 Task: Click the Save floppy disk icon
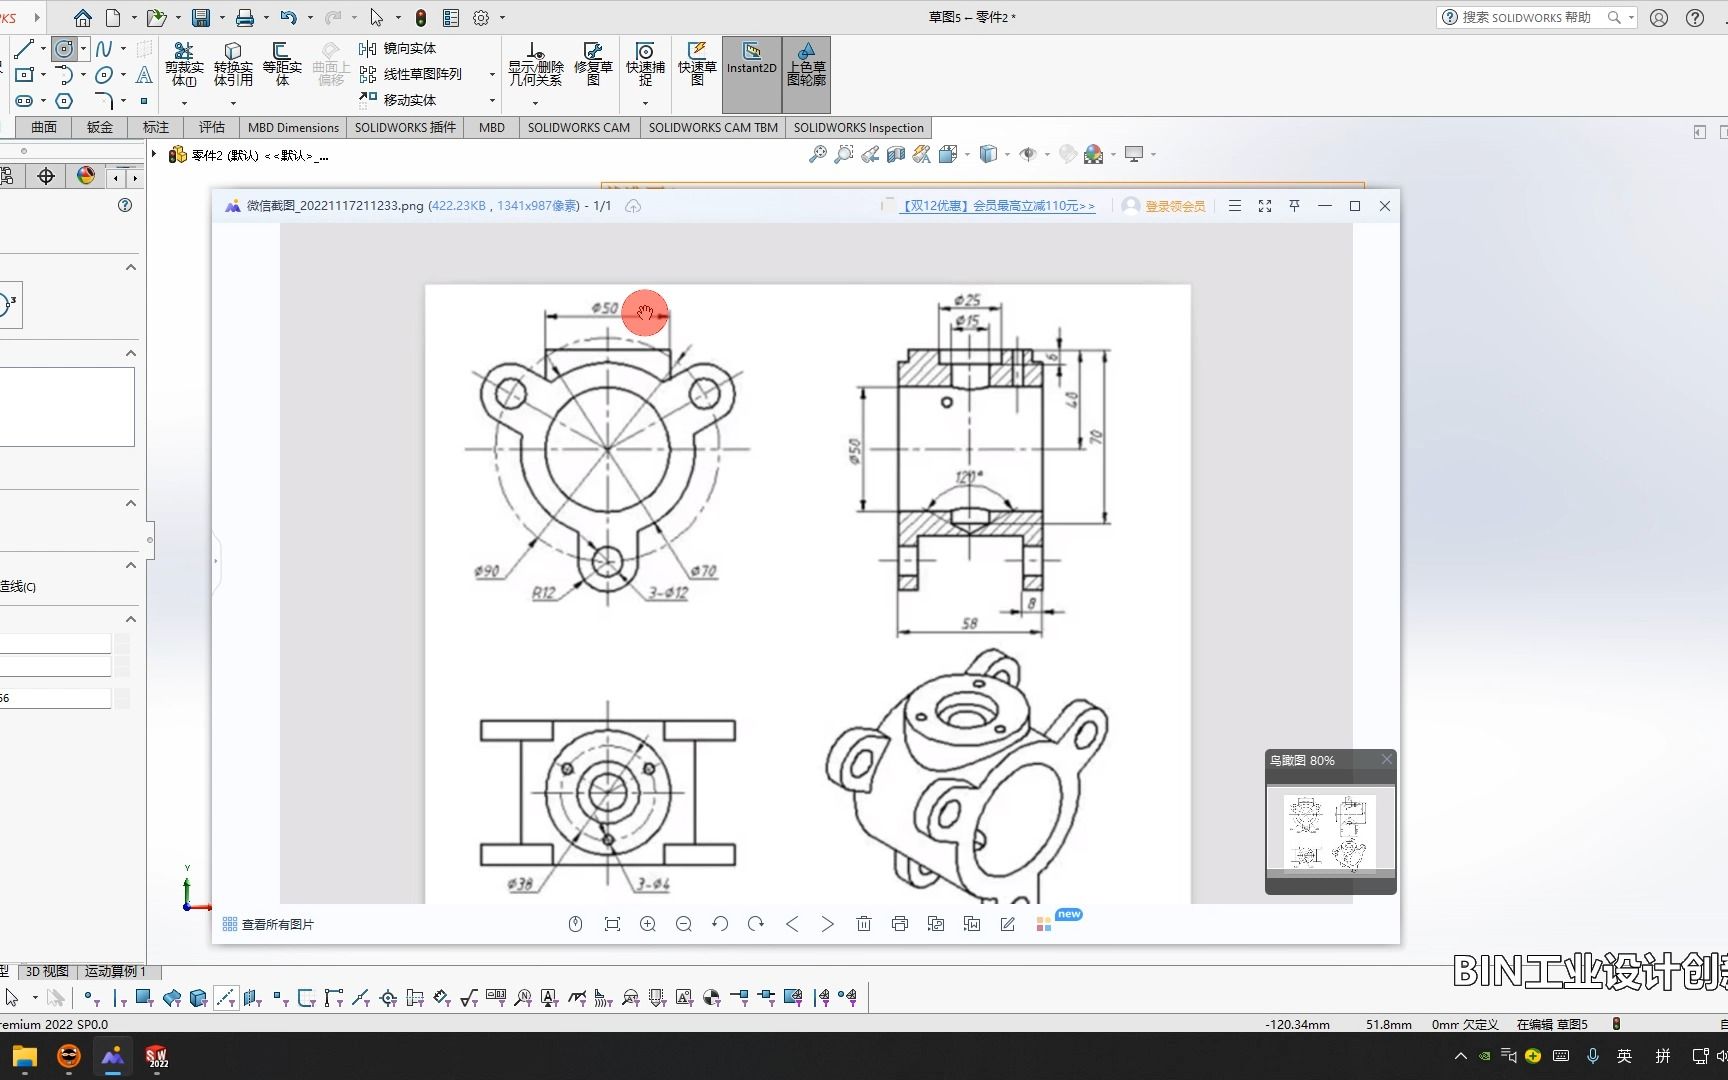coord(201,18)
